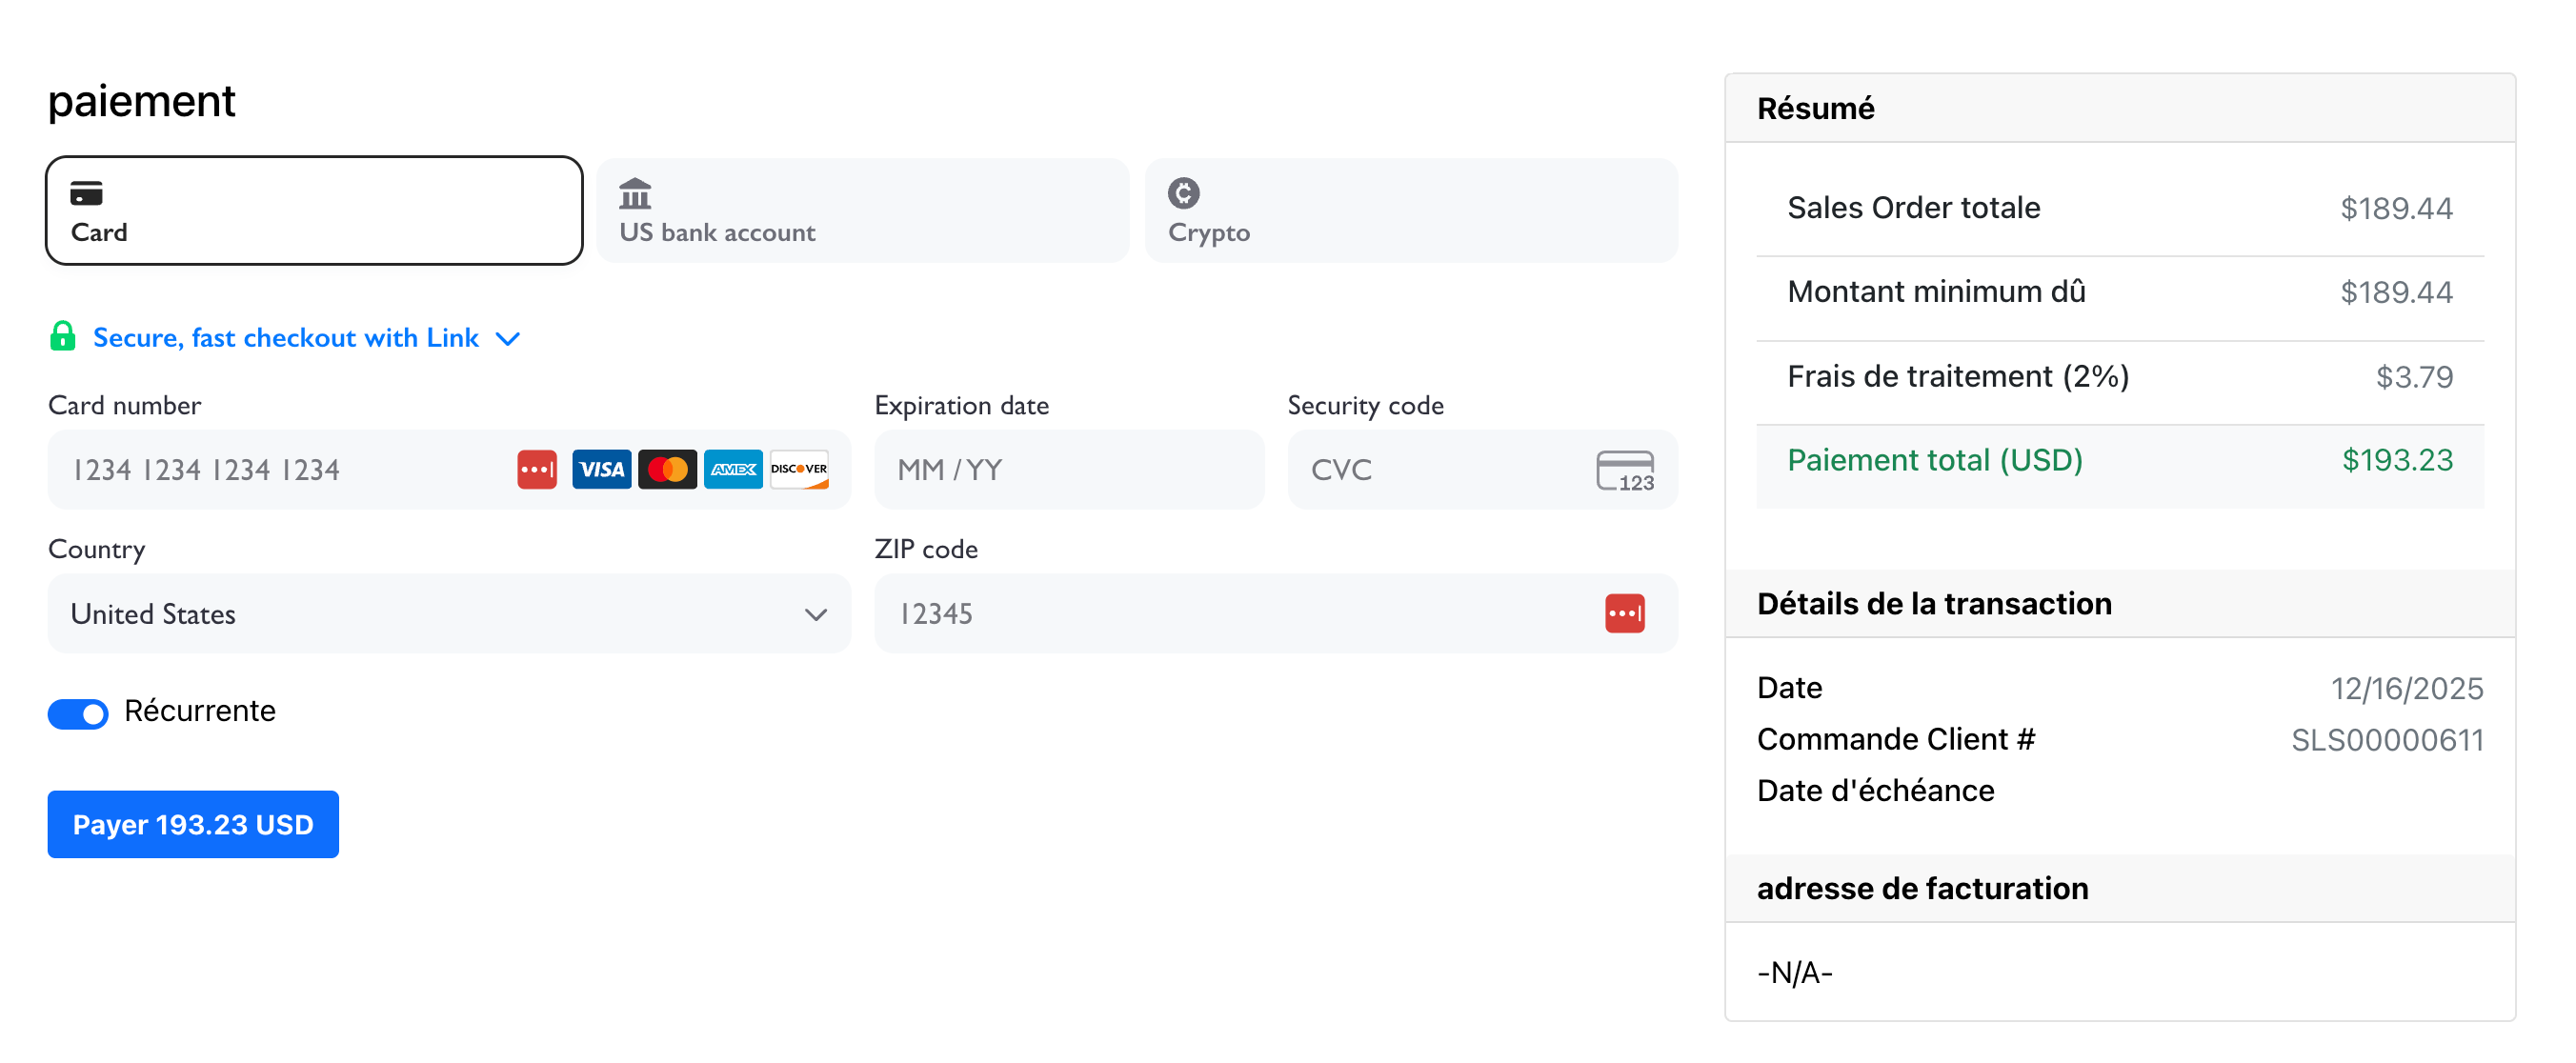Viewport: 2576px width, 1063px height.
Task: Click the Amex card brand icon
Action: [x=733, y=469]
